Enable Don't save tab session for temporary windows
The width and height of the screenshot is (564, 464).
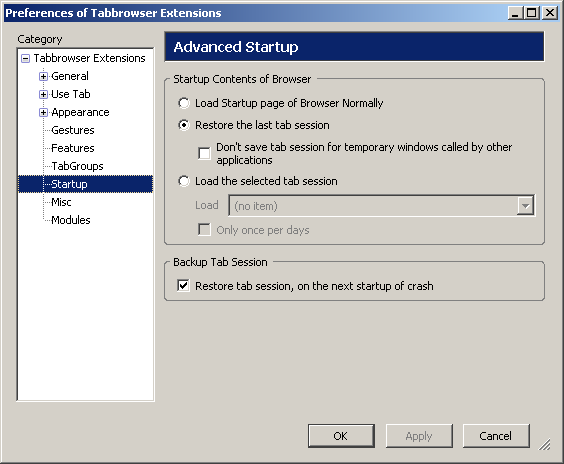(x=204, y=153)
